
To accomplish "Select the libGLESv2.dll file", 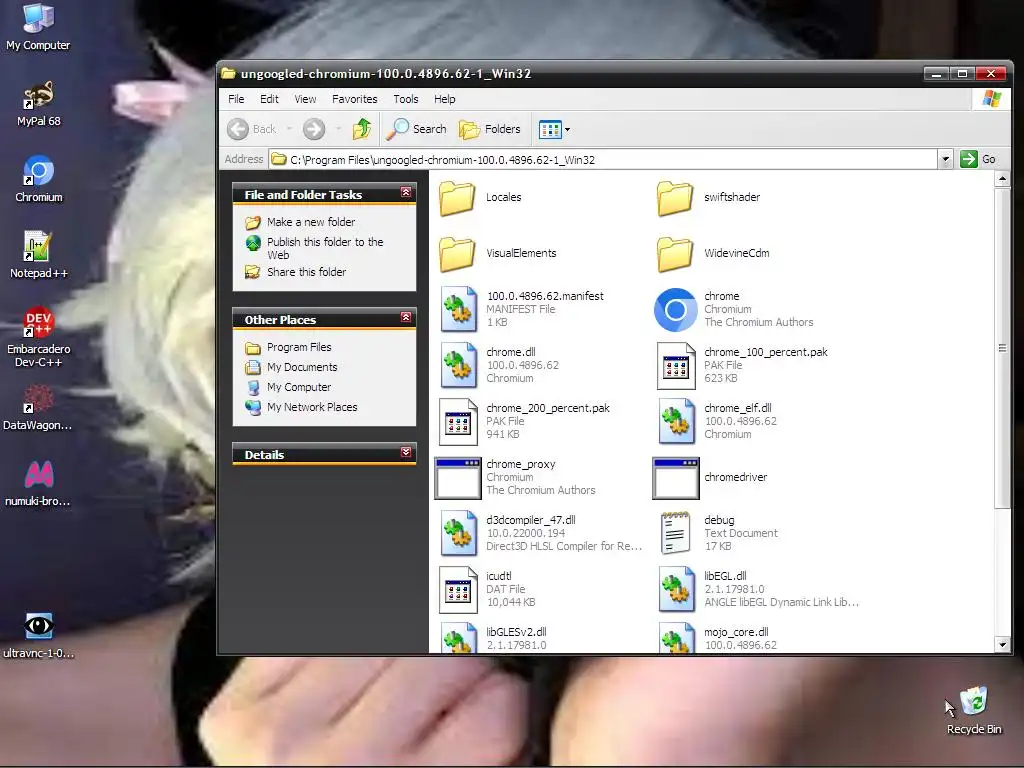I will [494, 637].
